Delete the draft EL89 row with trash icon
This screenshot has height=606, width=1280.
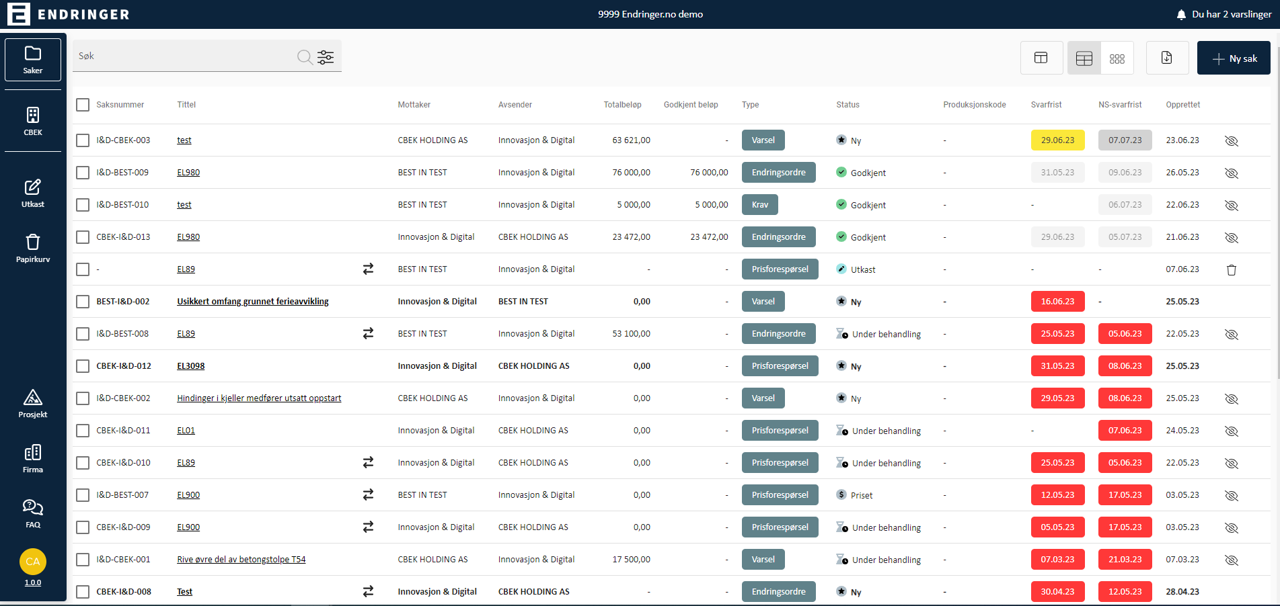pyautogui.click(x=1231, y=270)
